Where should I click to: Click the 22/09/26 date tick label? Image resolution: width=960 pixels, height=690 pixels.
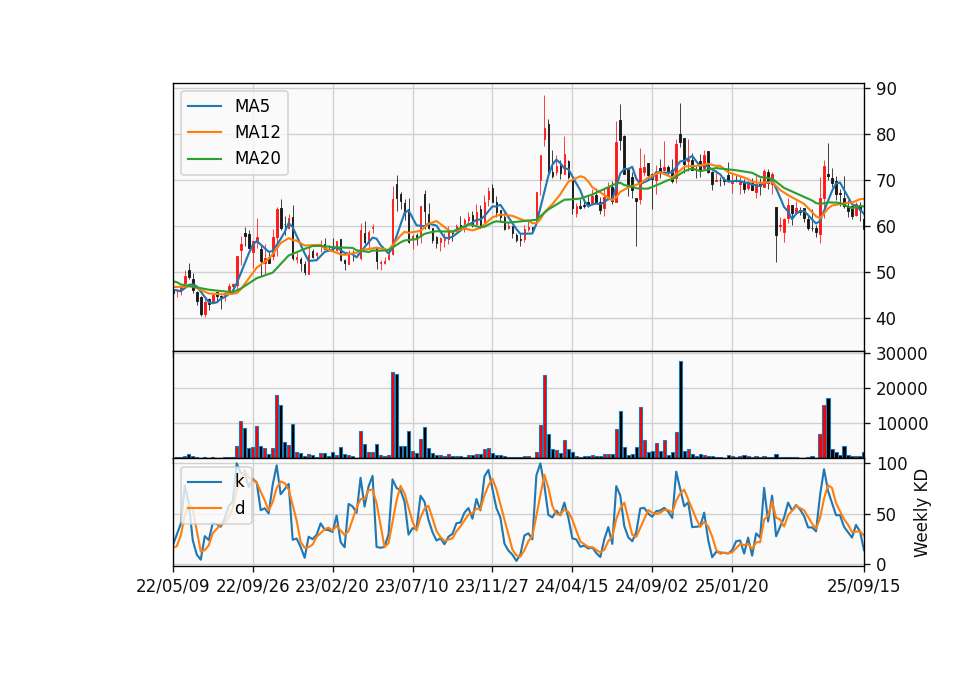point(253,586)
